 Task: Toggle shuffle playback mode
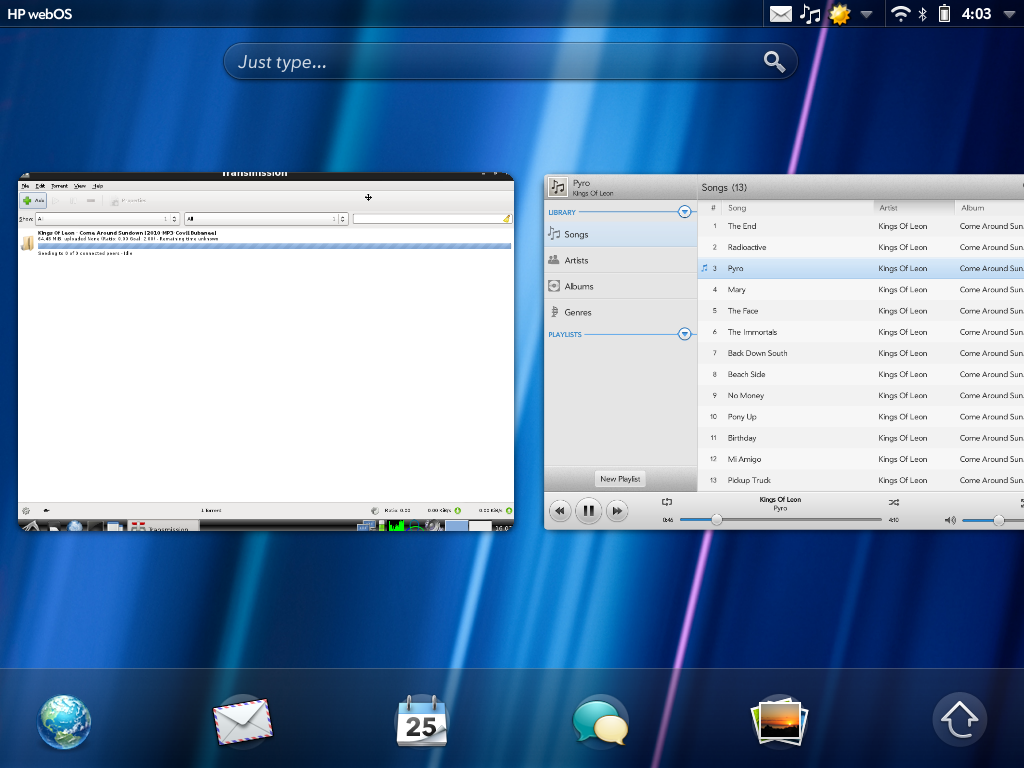point(893,501)
